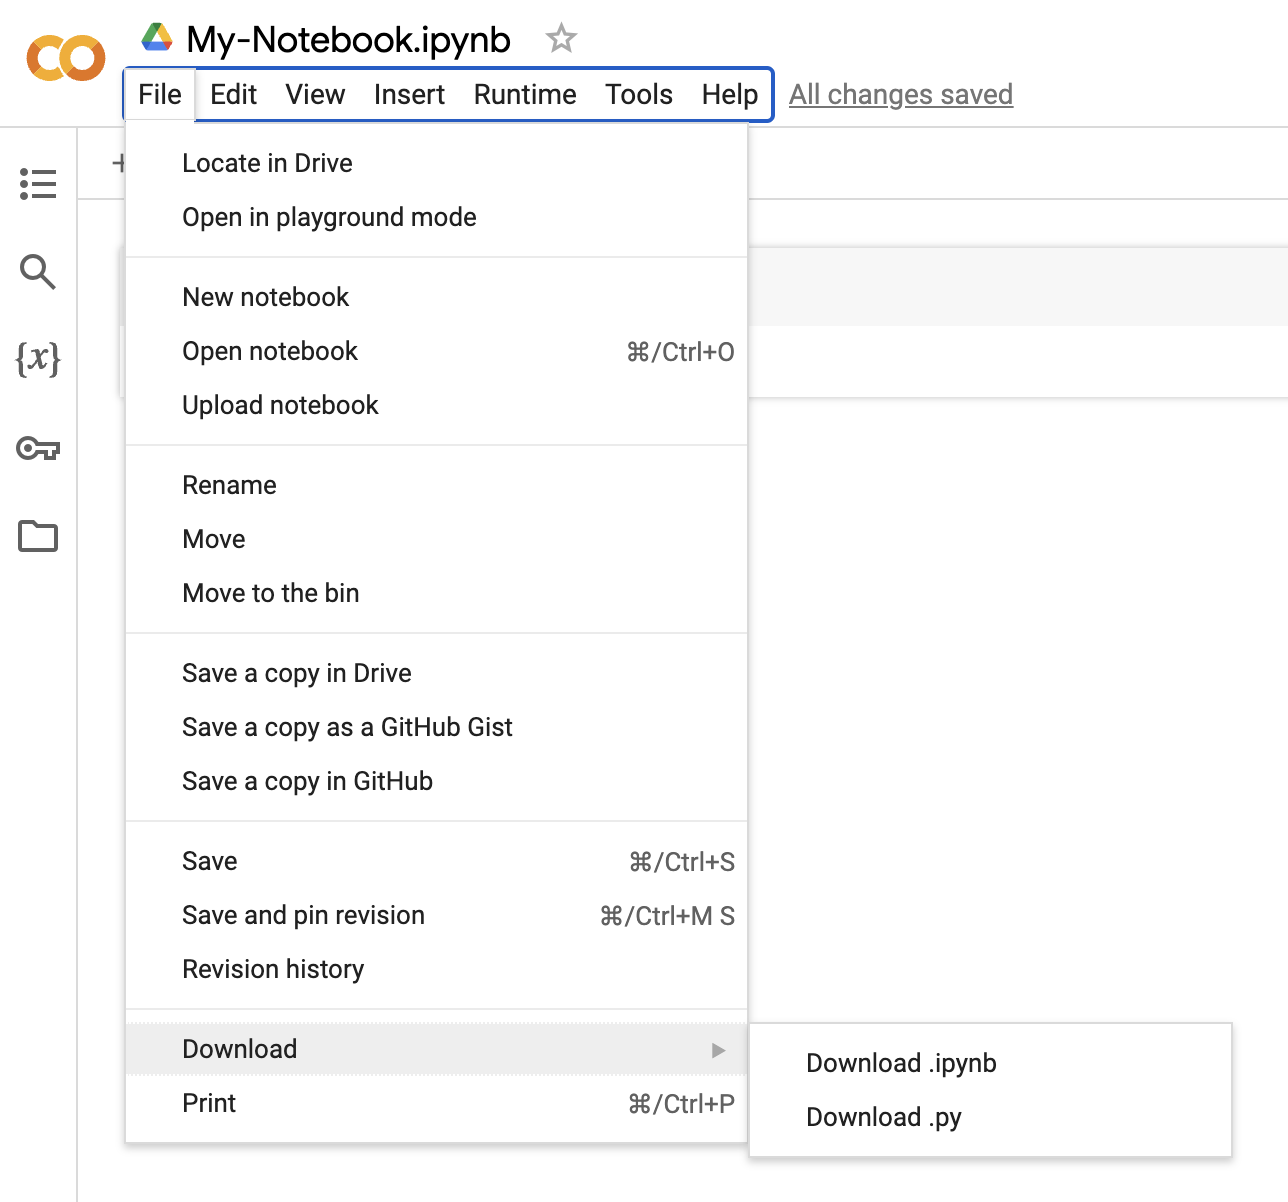Open the Secrets panel with the key icon
The height and width of the screenshot is (1202, 1288).
click(x=38, y=449)
